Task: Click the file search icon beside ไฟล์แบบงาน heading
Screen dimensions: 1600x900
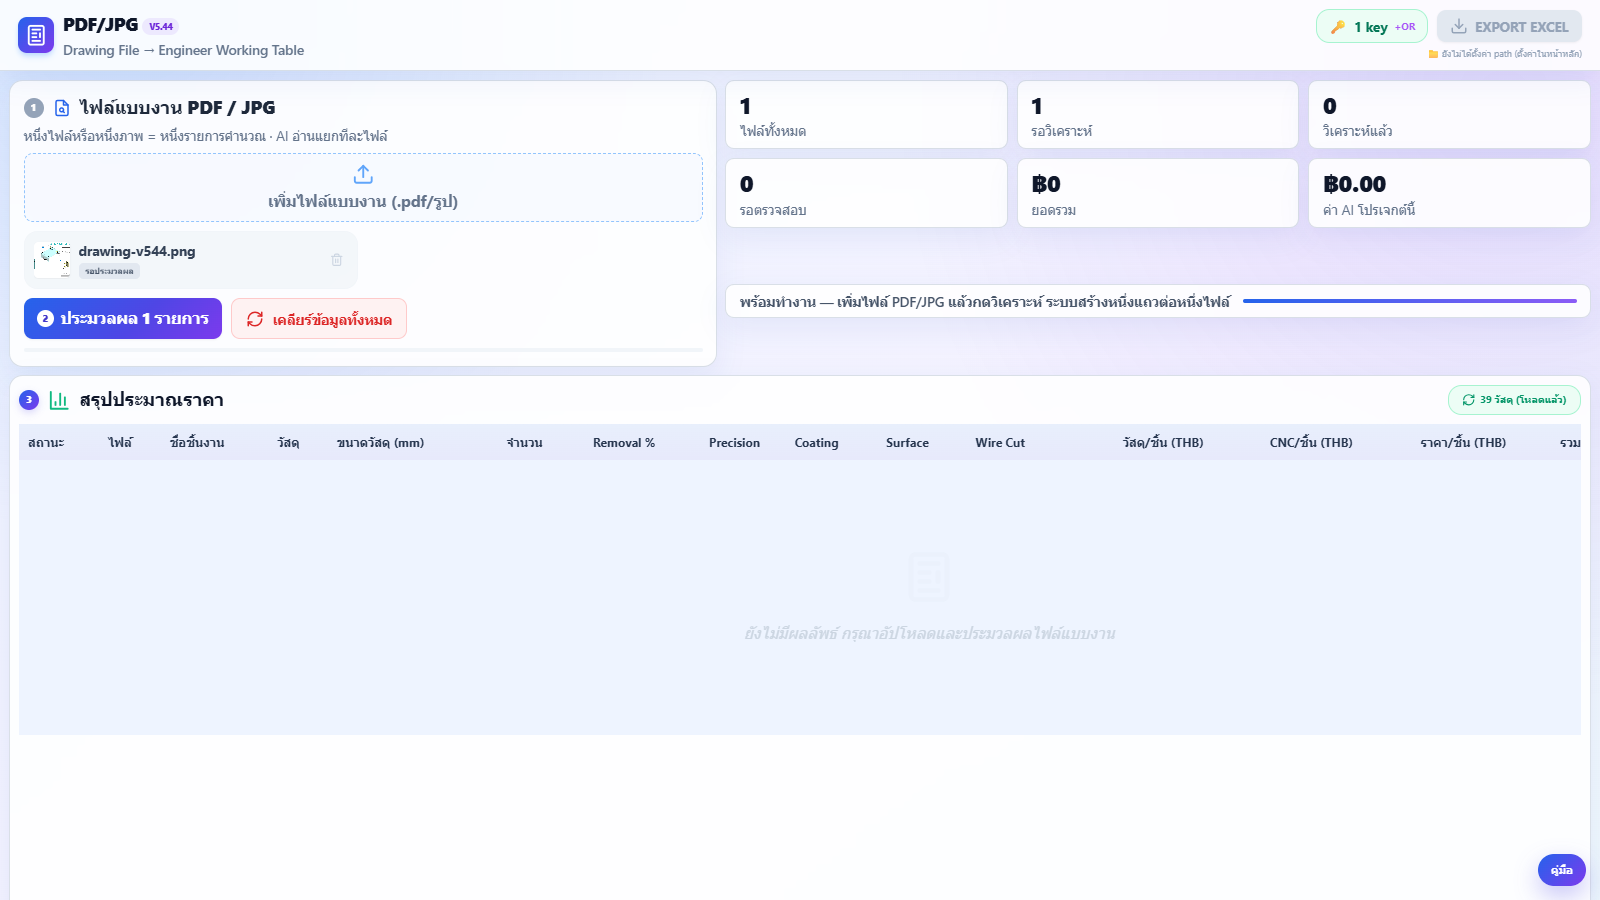Action: [62, 108]
